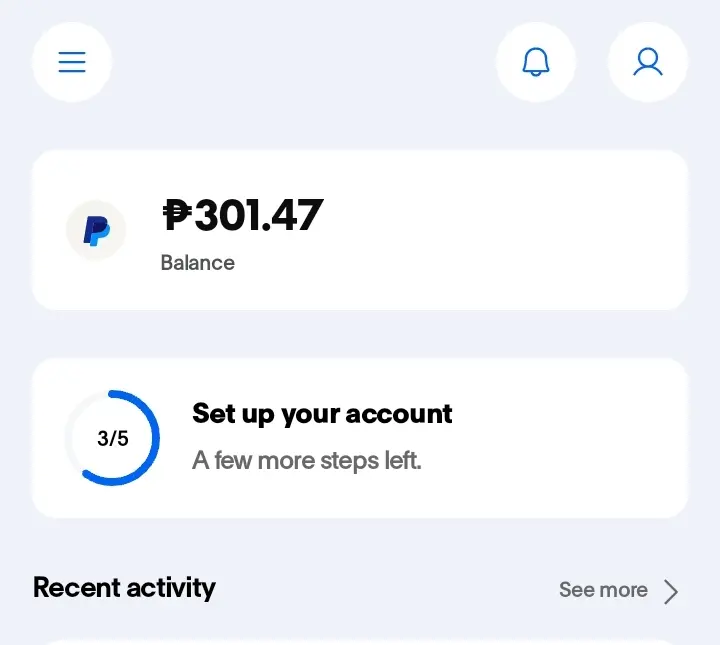The image size is (720, 645).
Task: Click the word 'more' in See more
Action: point(624,590)
